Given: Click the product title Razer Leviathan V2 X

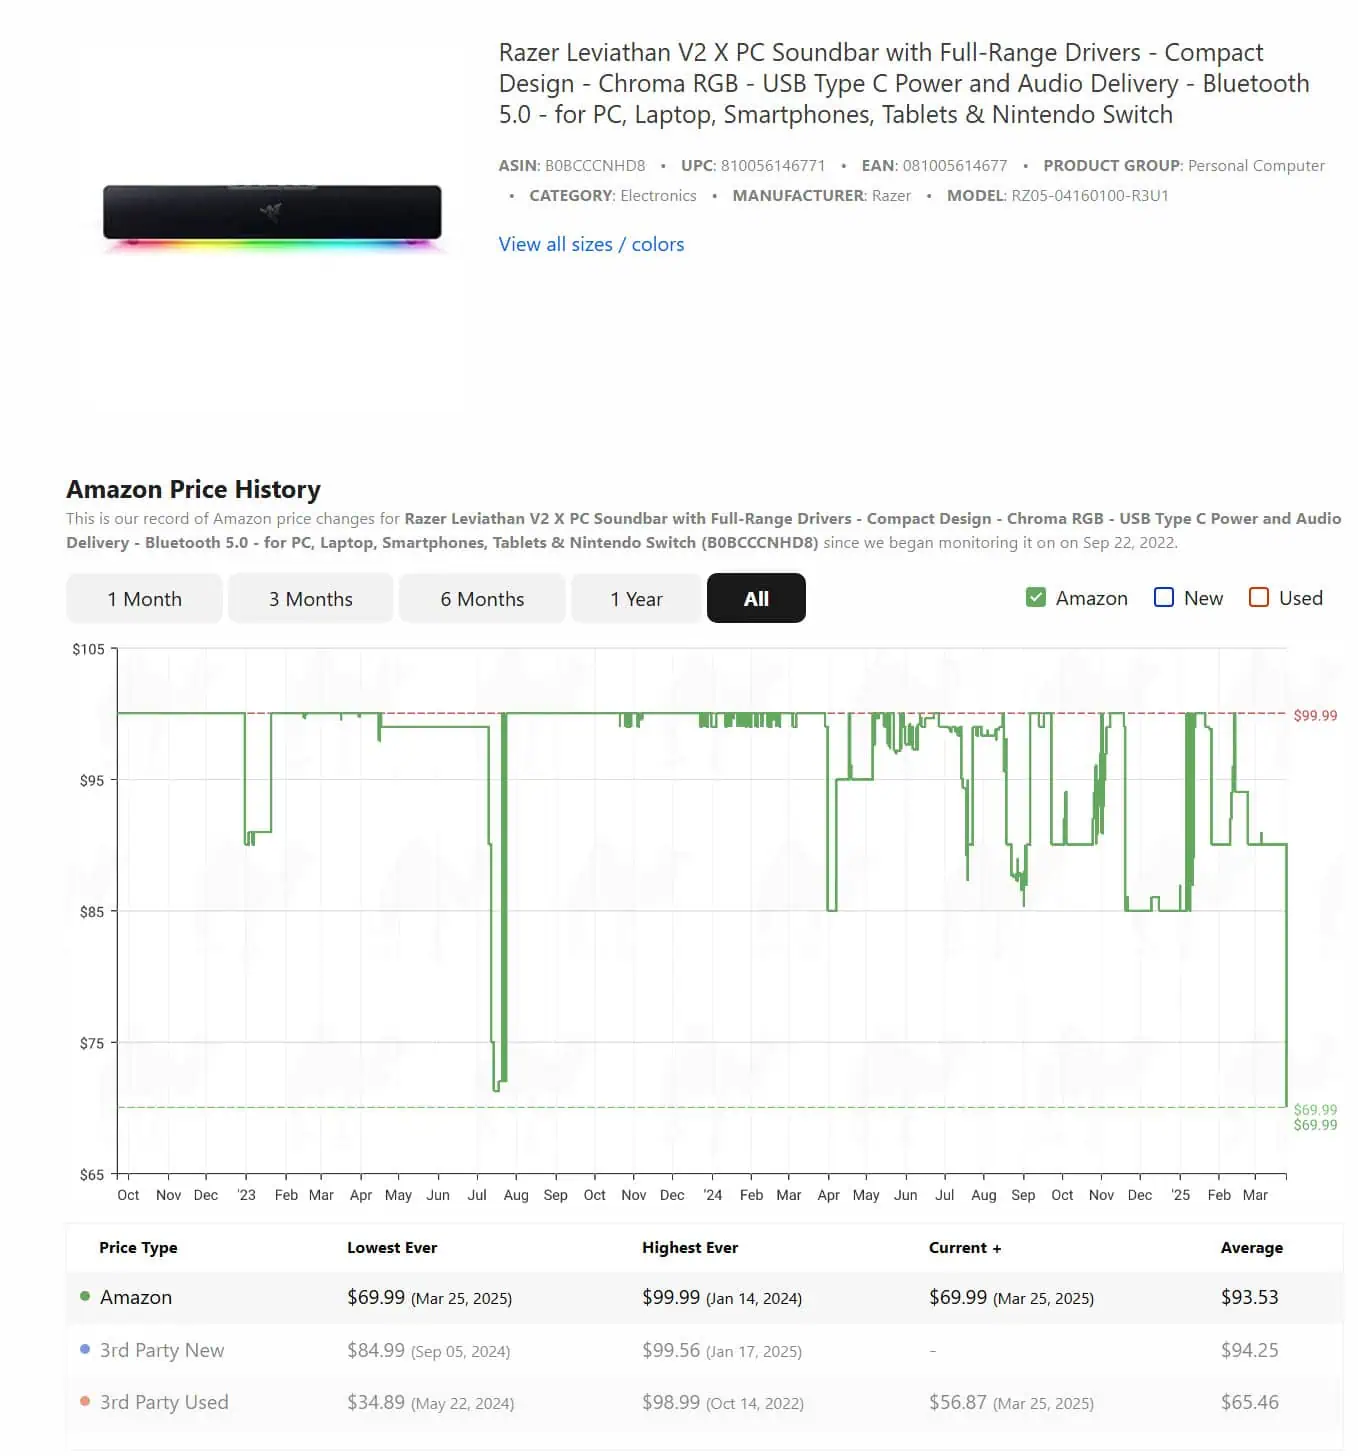Looking at the screenshot, I should click(x=904, y=83).
